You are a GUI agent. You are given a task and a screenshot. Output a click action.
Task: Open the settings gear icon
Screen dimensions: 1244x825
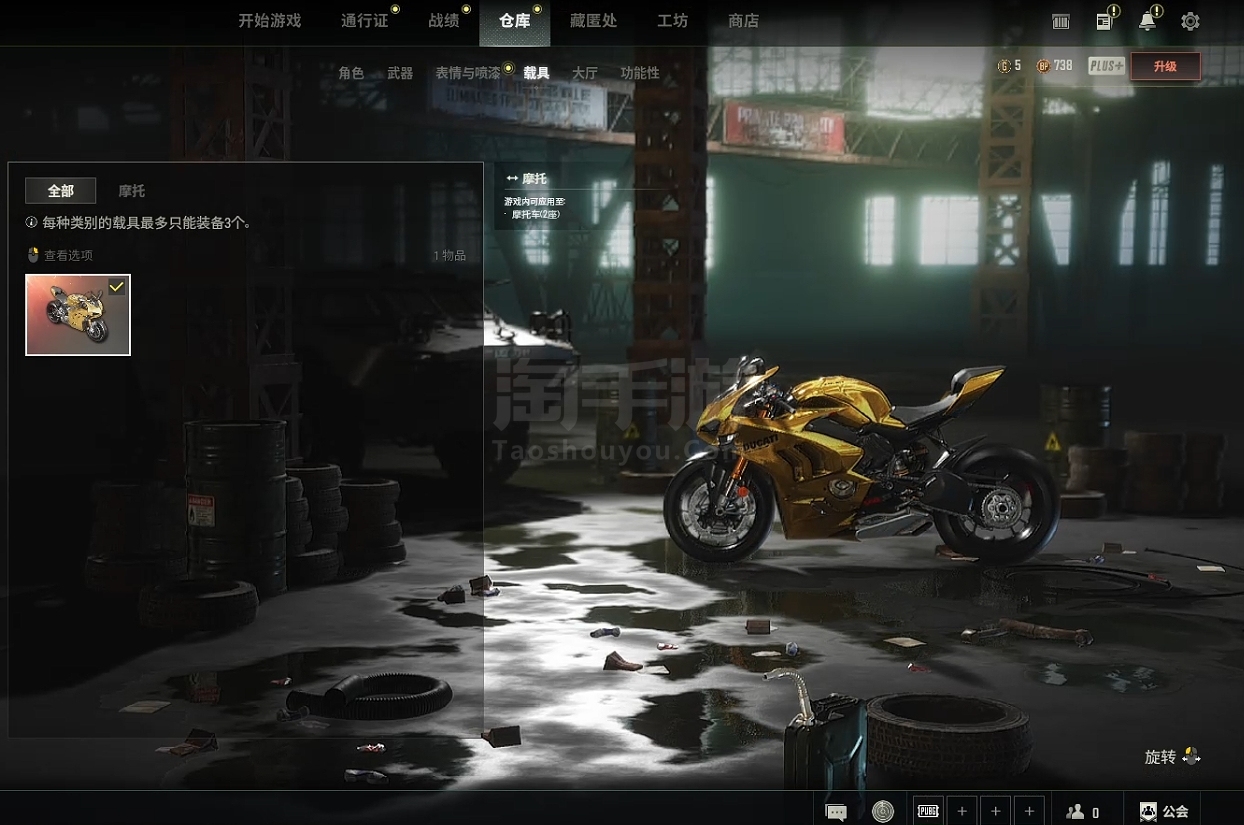tap(1190, 21)
